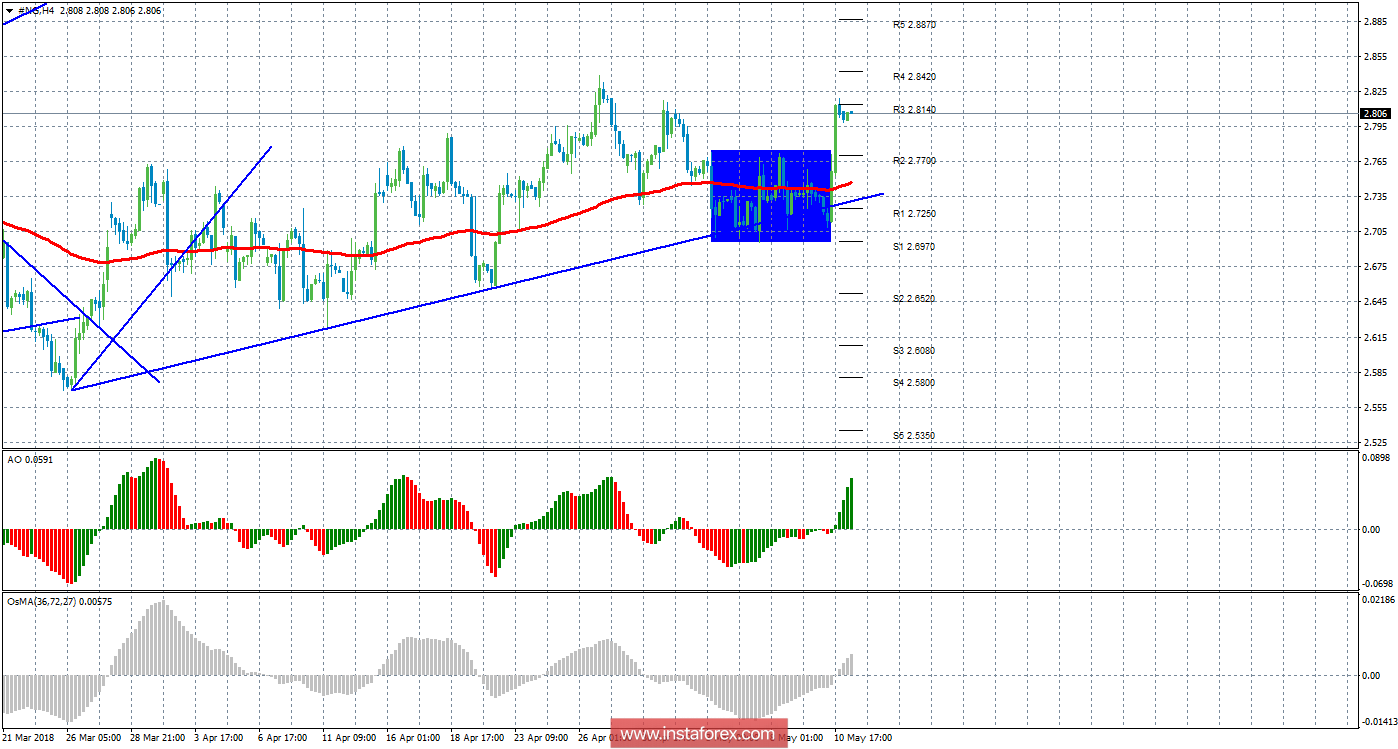1398x749 pixels.
Task: Click the 10 May 17:00 time label
Action: (x=861, y=738)
